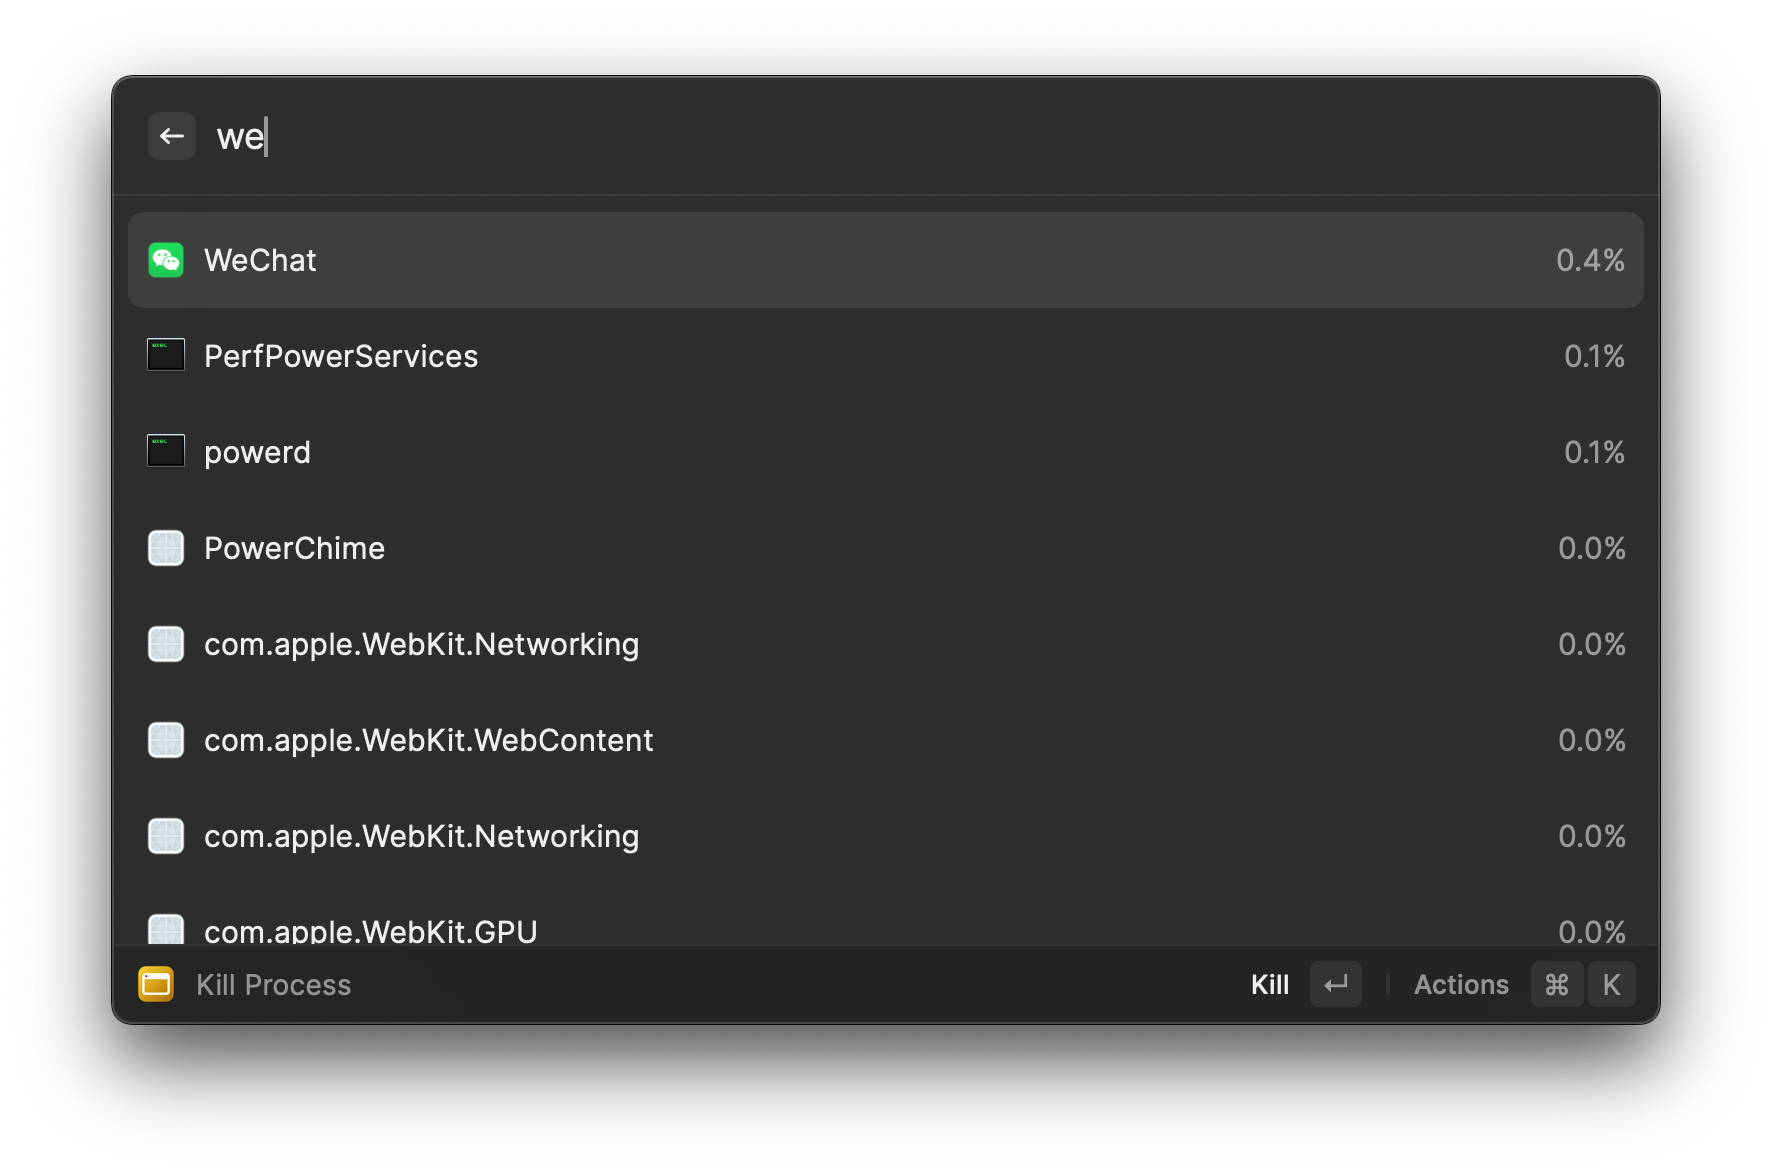Click the powerd terminal icon

166,451
